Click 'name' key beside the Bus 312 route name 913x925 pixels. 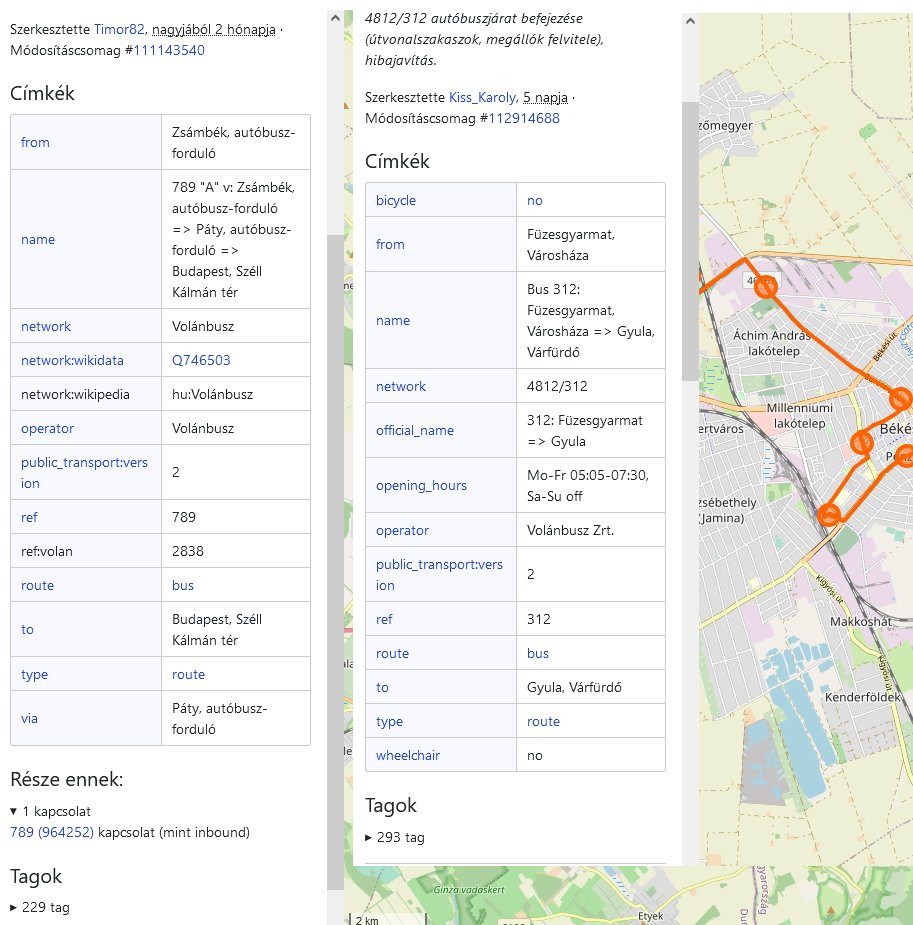pos(393,320)
